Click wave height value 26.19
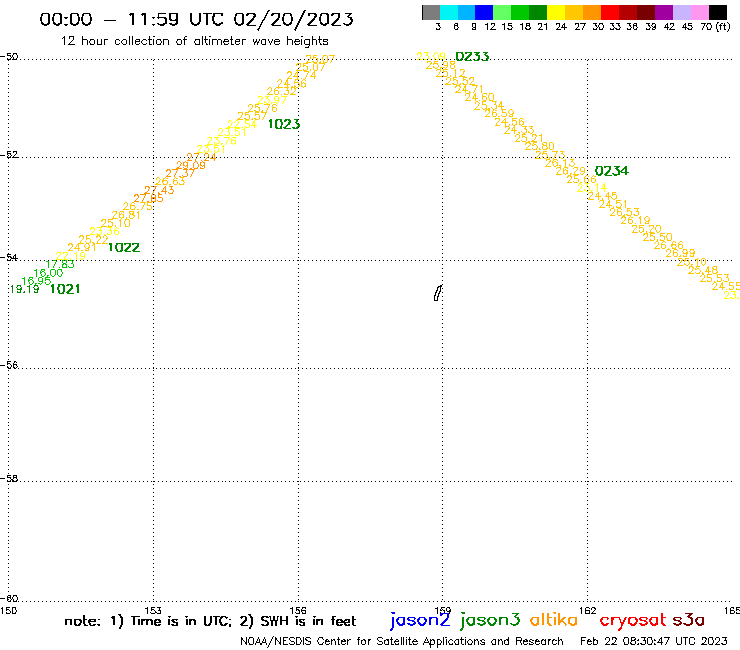Viewport: 740px width, 650px height. pyautogui.click(x=635, y=220)
